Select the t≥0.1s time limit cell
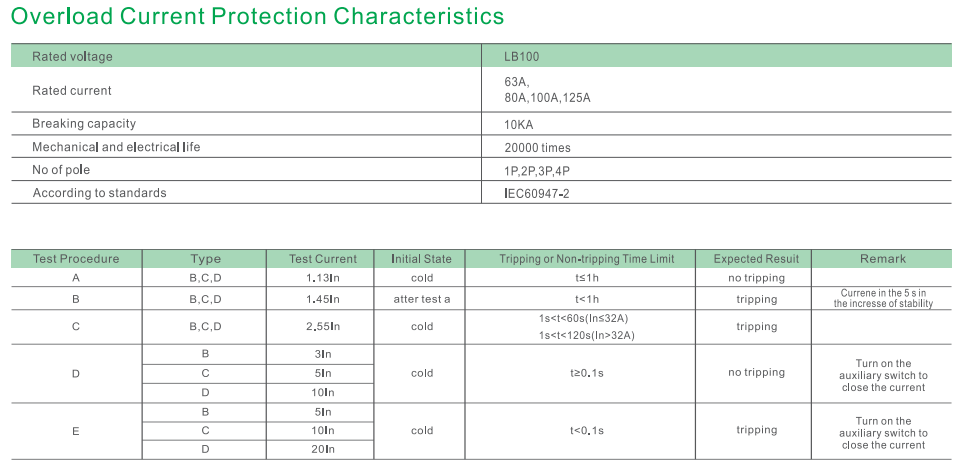Viewport: 958px width, 468px height. pos(585,373)
